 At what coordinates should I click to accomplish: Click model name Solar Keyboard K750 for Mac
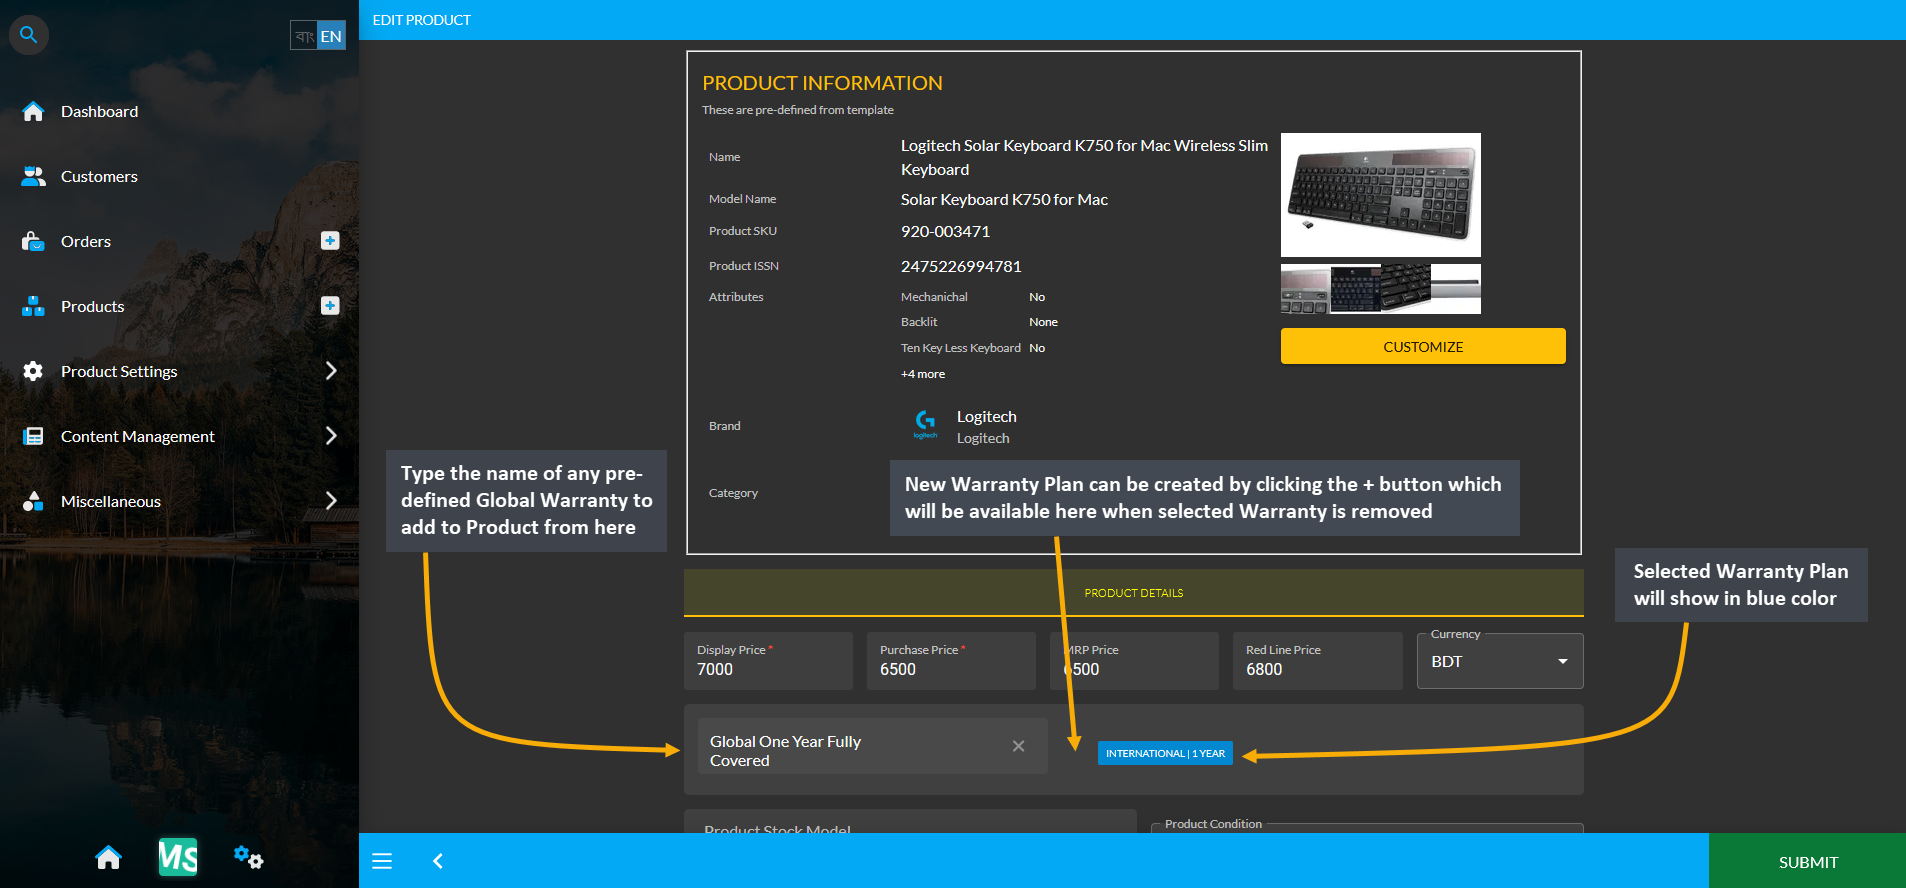(1004, 199)
